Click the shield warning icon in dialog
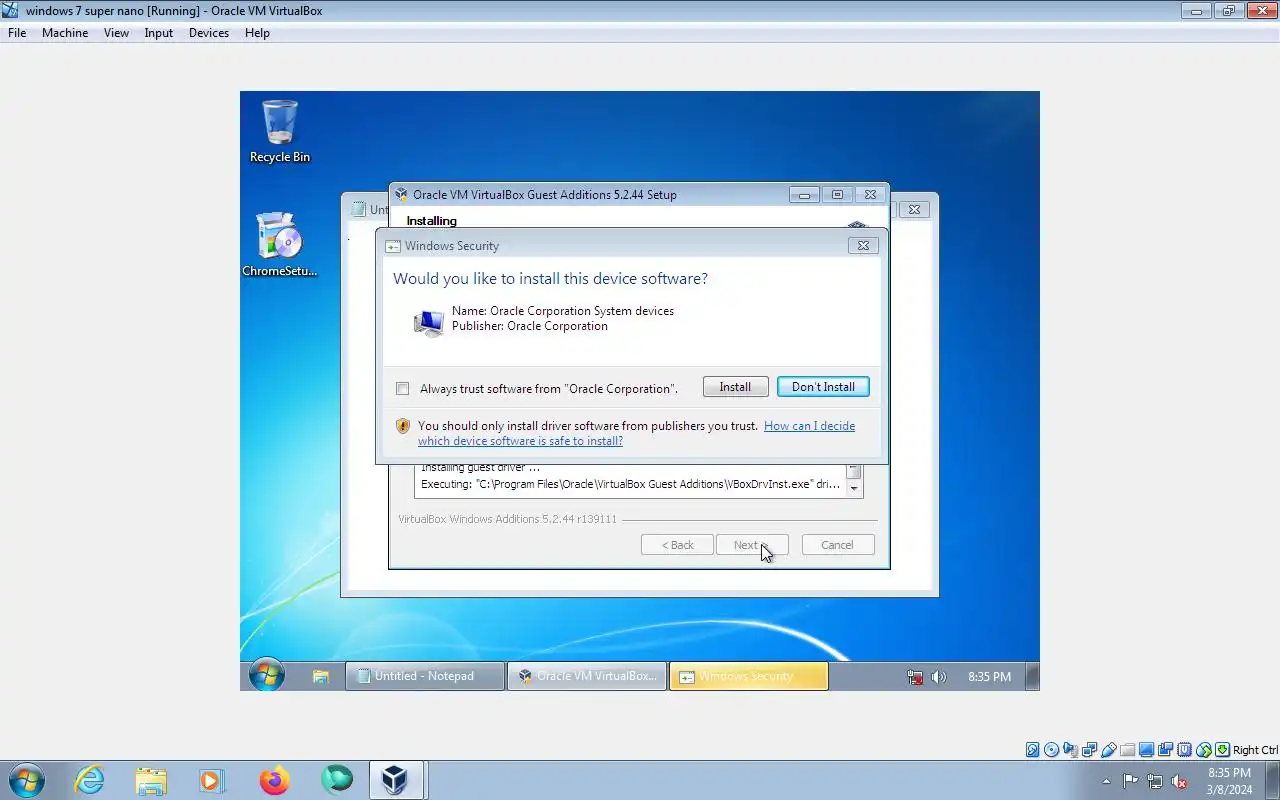 point(403,426)
